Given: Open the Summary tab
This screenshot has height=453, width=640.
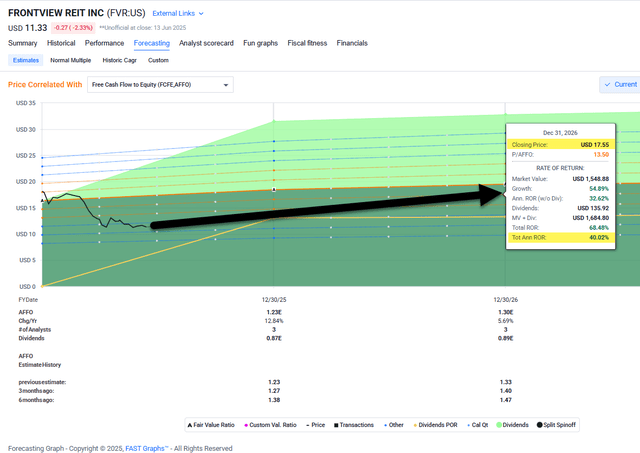Looking at the screenshot, I should [x=22, y=43].
